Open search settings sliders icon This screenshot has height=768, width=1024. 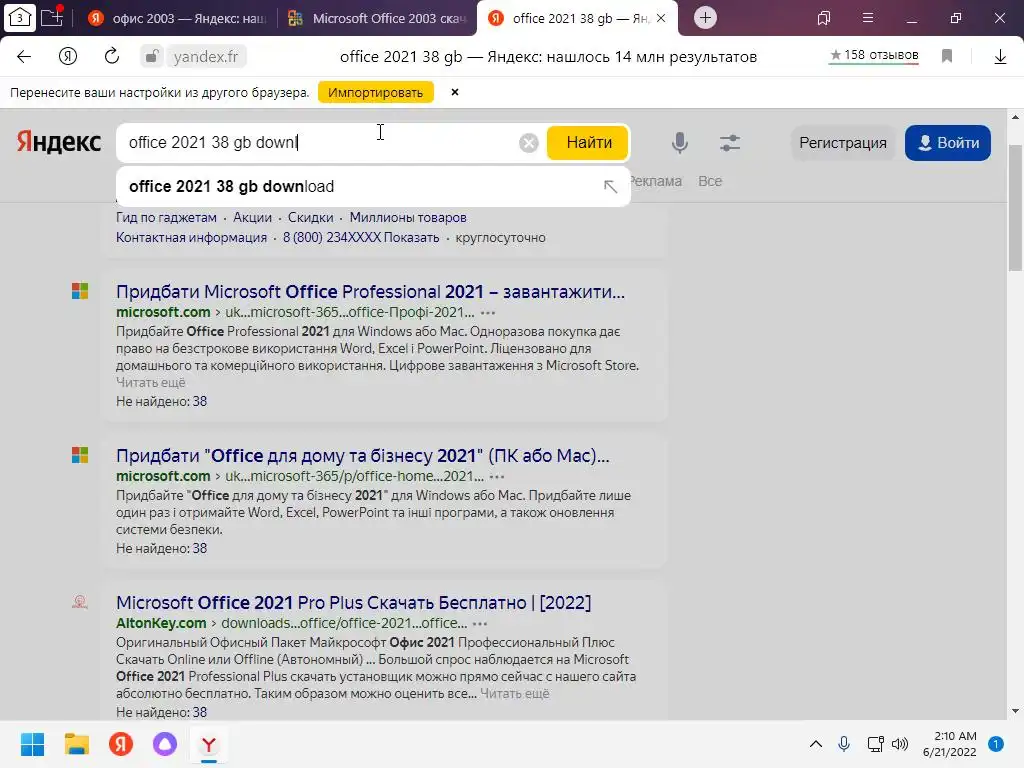pos(729,142)
